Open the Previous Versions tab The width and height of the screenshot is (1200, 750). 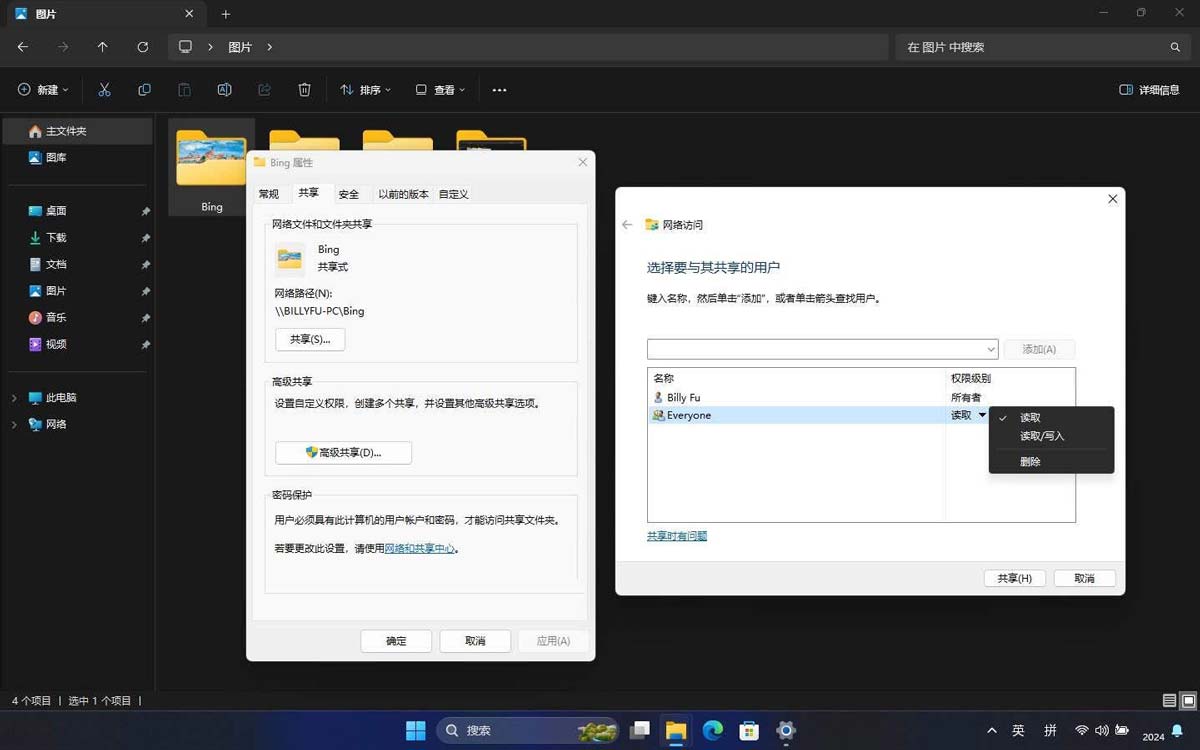[x=403, y=194]
